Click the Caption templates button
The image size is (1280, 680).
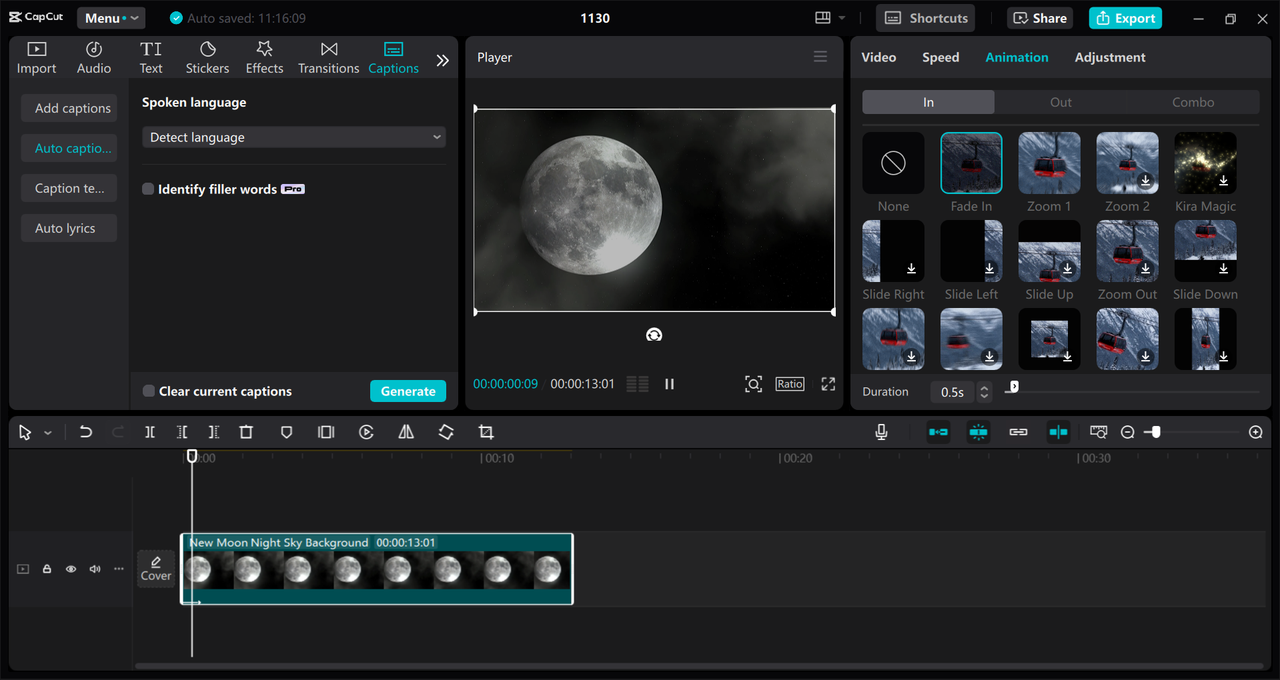69,188
